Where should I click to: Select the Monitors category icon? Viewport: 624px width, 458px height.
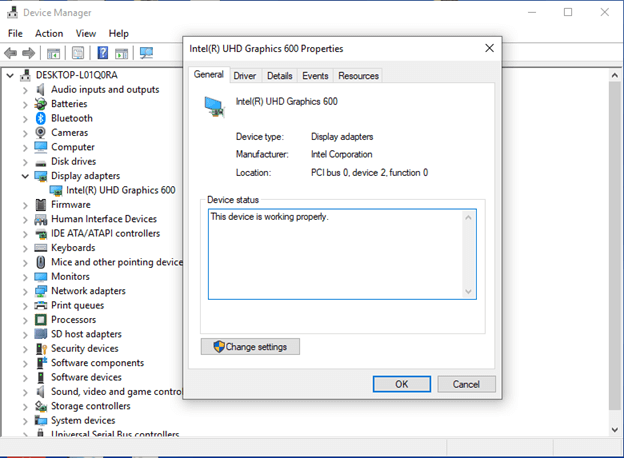[x=41, y=277]
